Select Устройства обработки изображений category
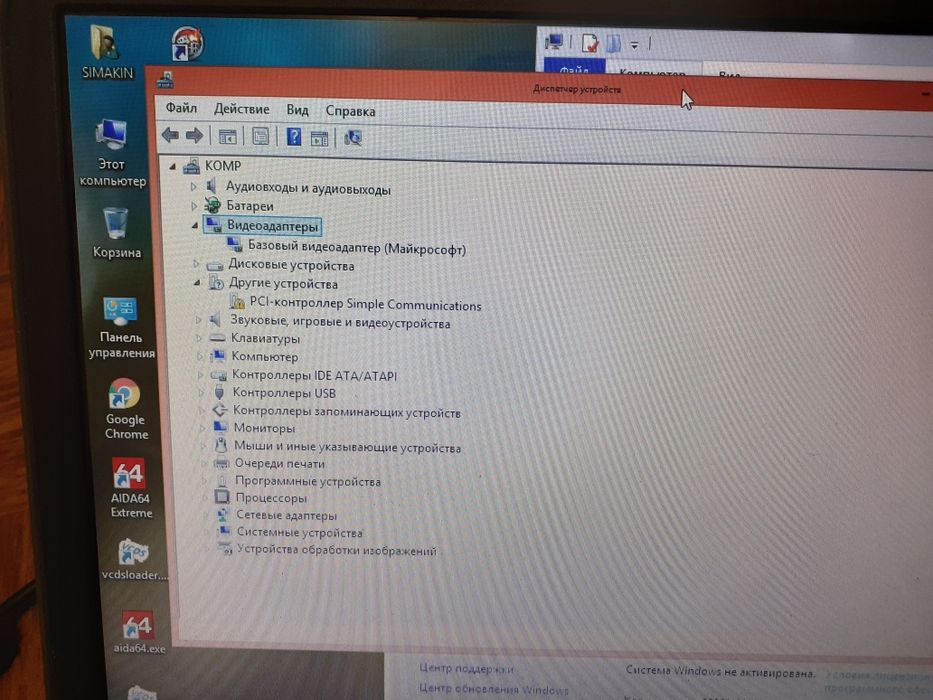The height and width of the screenshot is (700, 933). point(337,550)
